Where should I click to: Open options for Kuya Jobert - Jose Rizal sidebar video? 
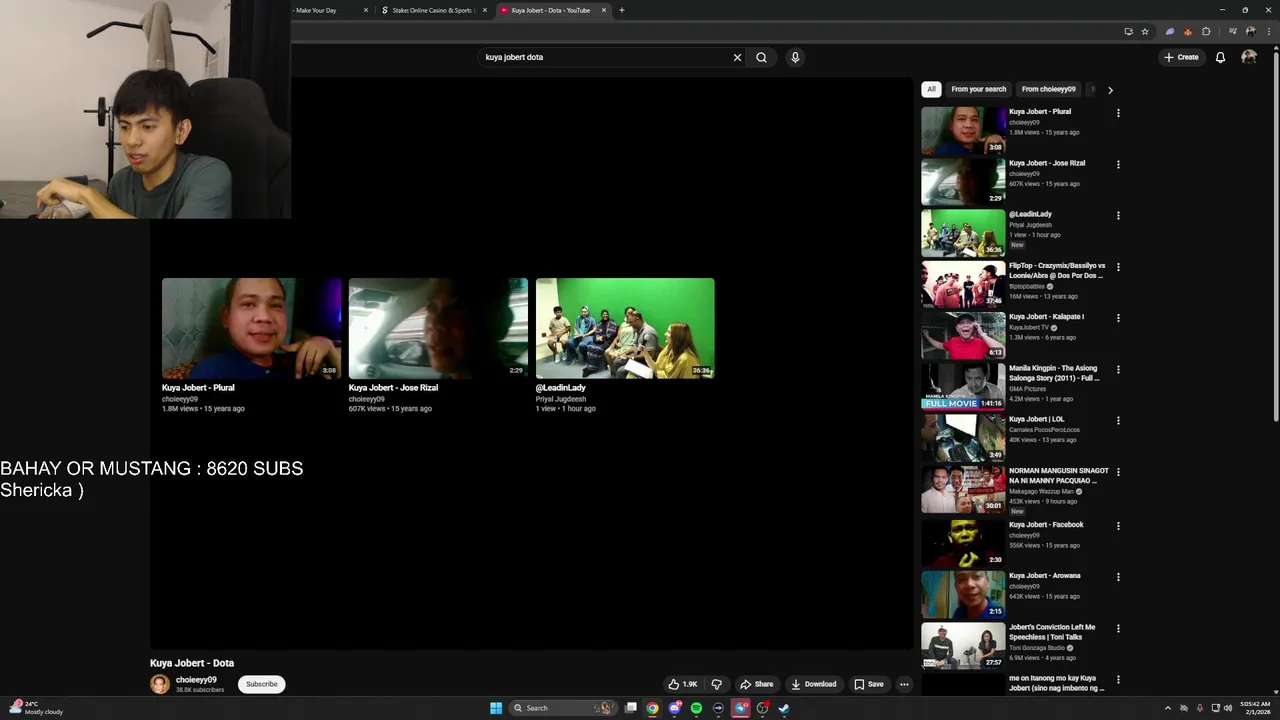pyautogui.click(x=1118, y=164)
